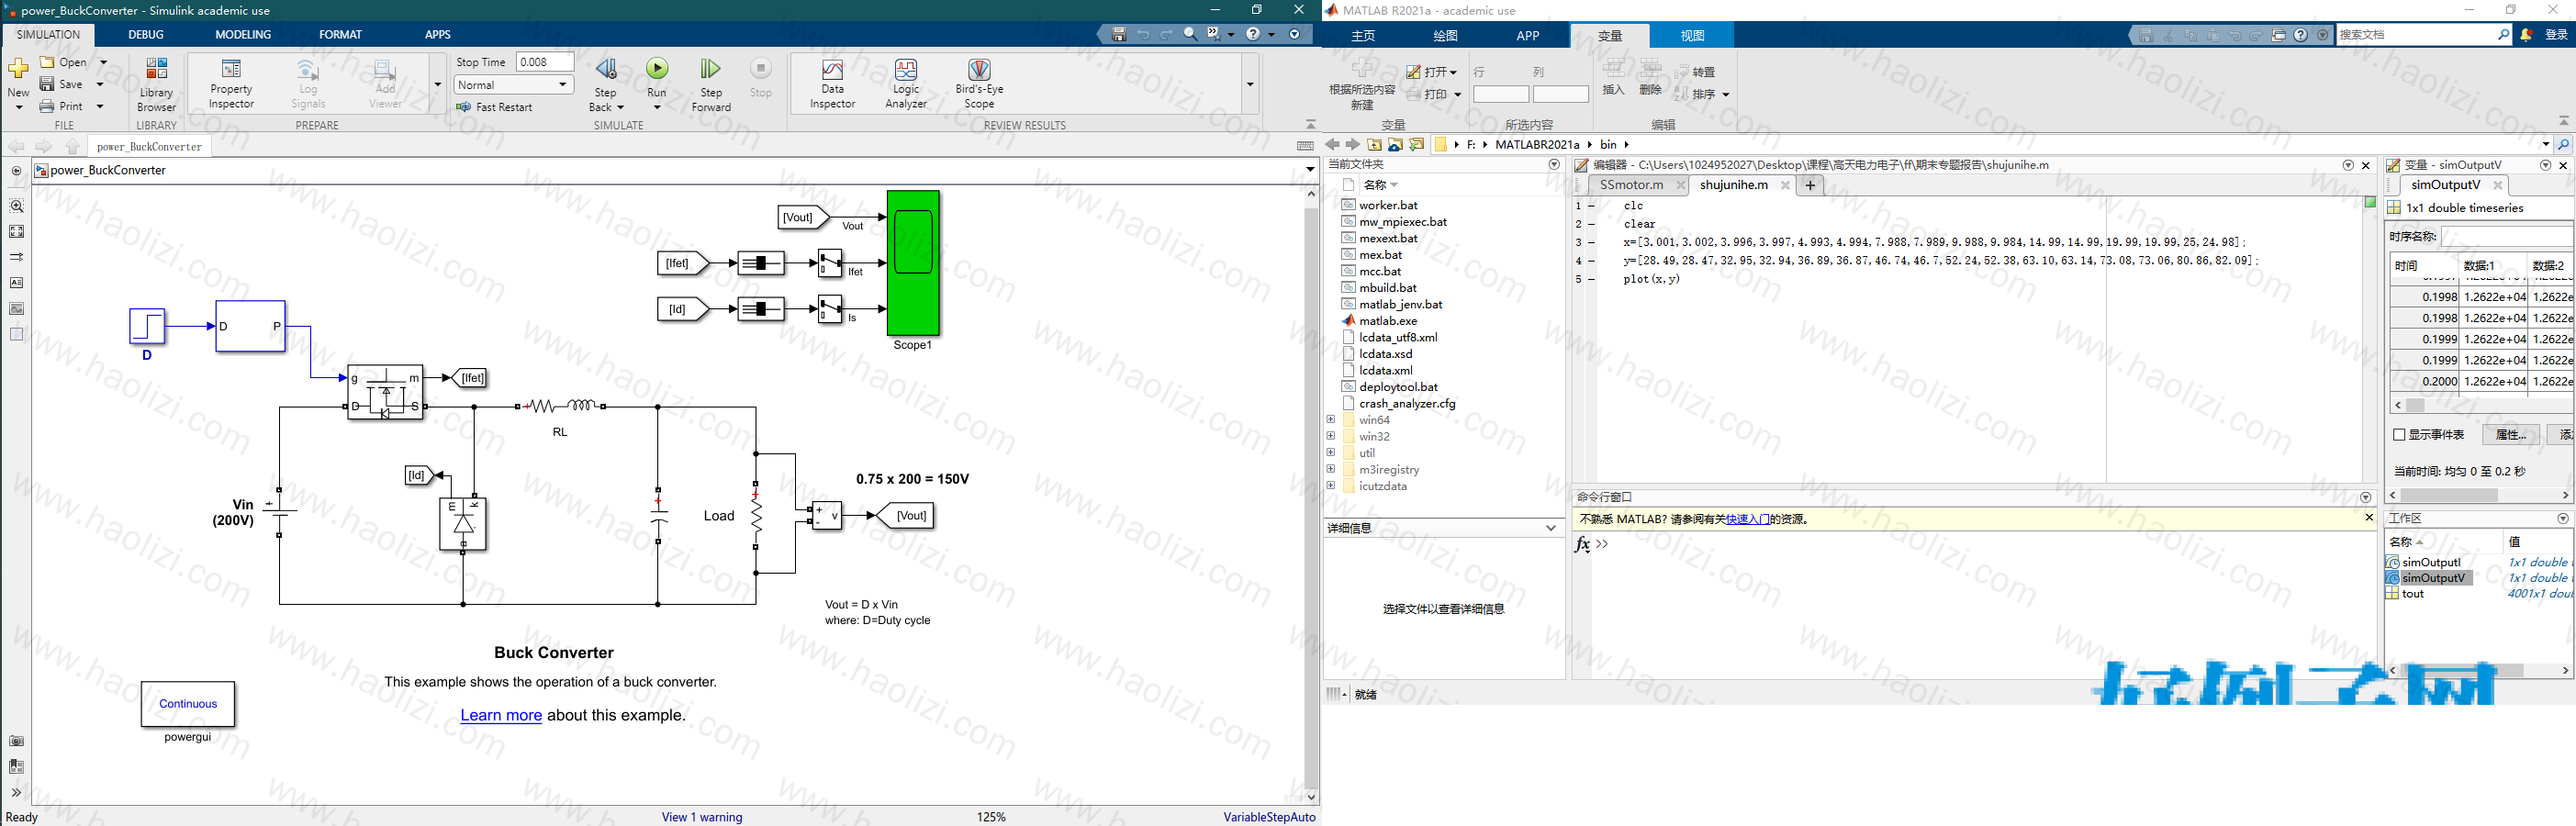Open MATLAB 排序 dropdown

click(1702, 94)
